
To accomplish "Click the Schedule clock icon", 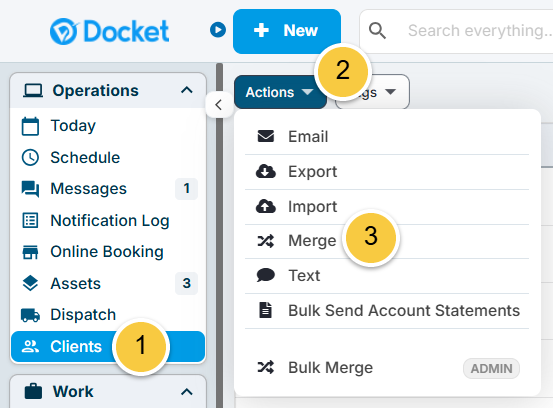I will pos(30,157).
